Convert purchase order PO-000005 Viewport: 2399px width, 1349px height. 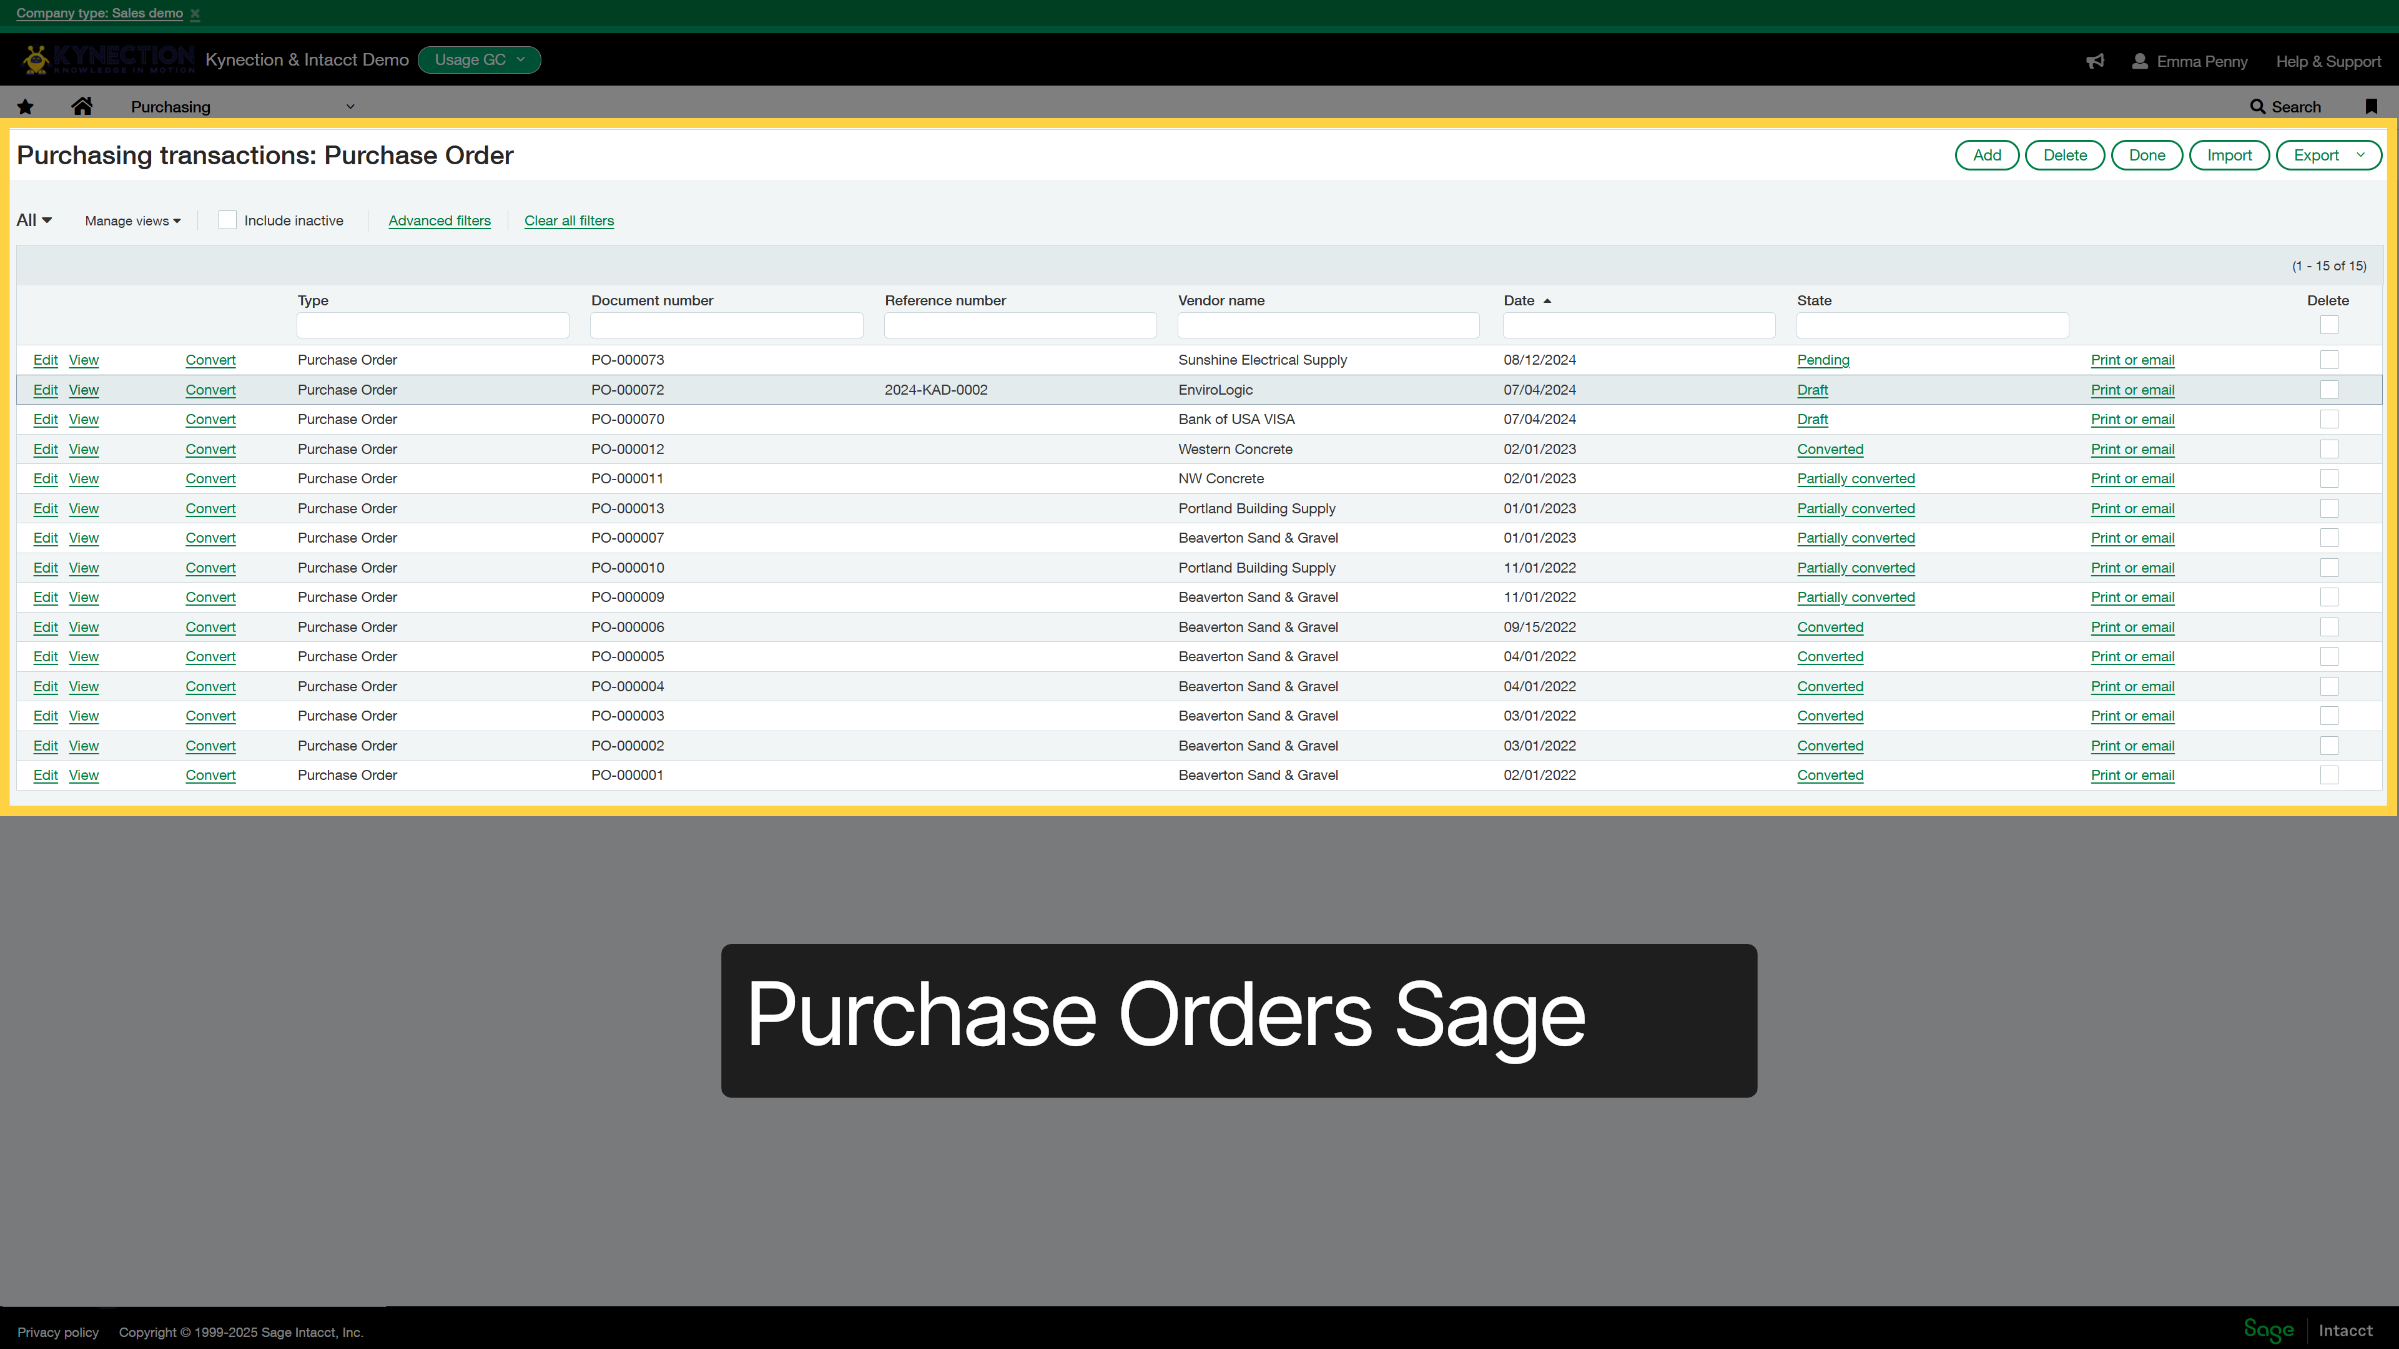pyautogui.click(x=211, y=657)
